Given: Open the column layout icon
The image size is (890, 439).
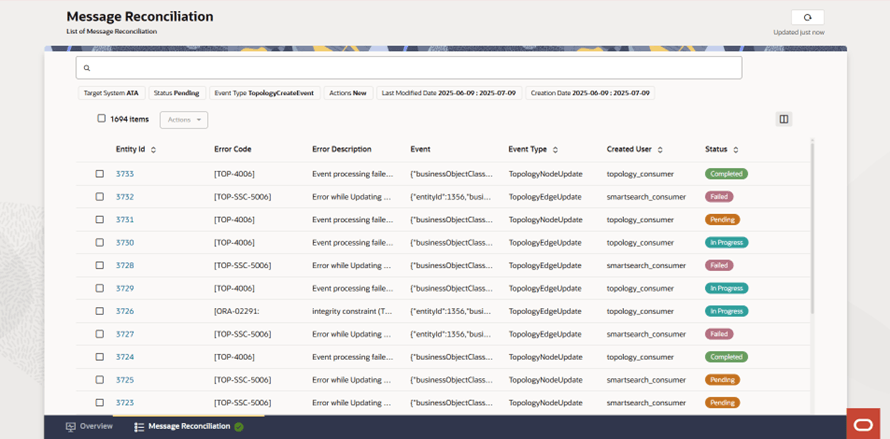Looking at the screenshot, I should click(x=784, y=119).
